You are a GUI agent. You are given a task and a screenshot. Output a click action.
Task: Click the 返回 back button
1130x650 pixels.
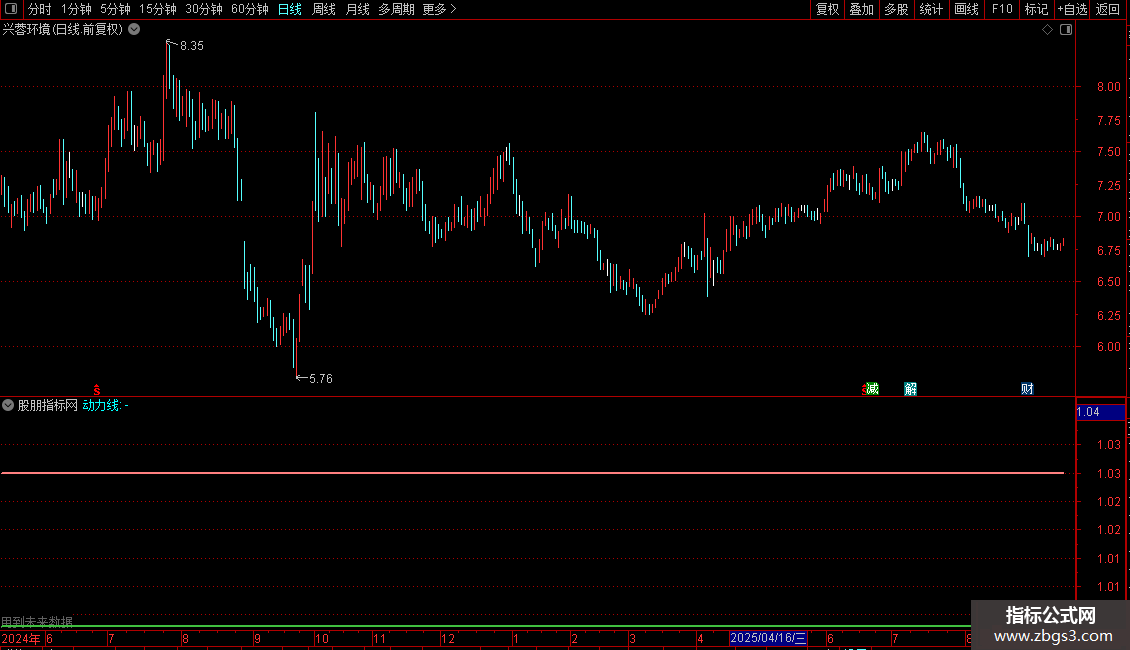1108,9
